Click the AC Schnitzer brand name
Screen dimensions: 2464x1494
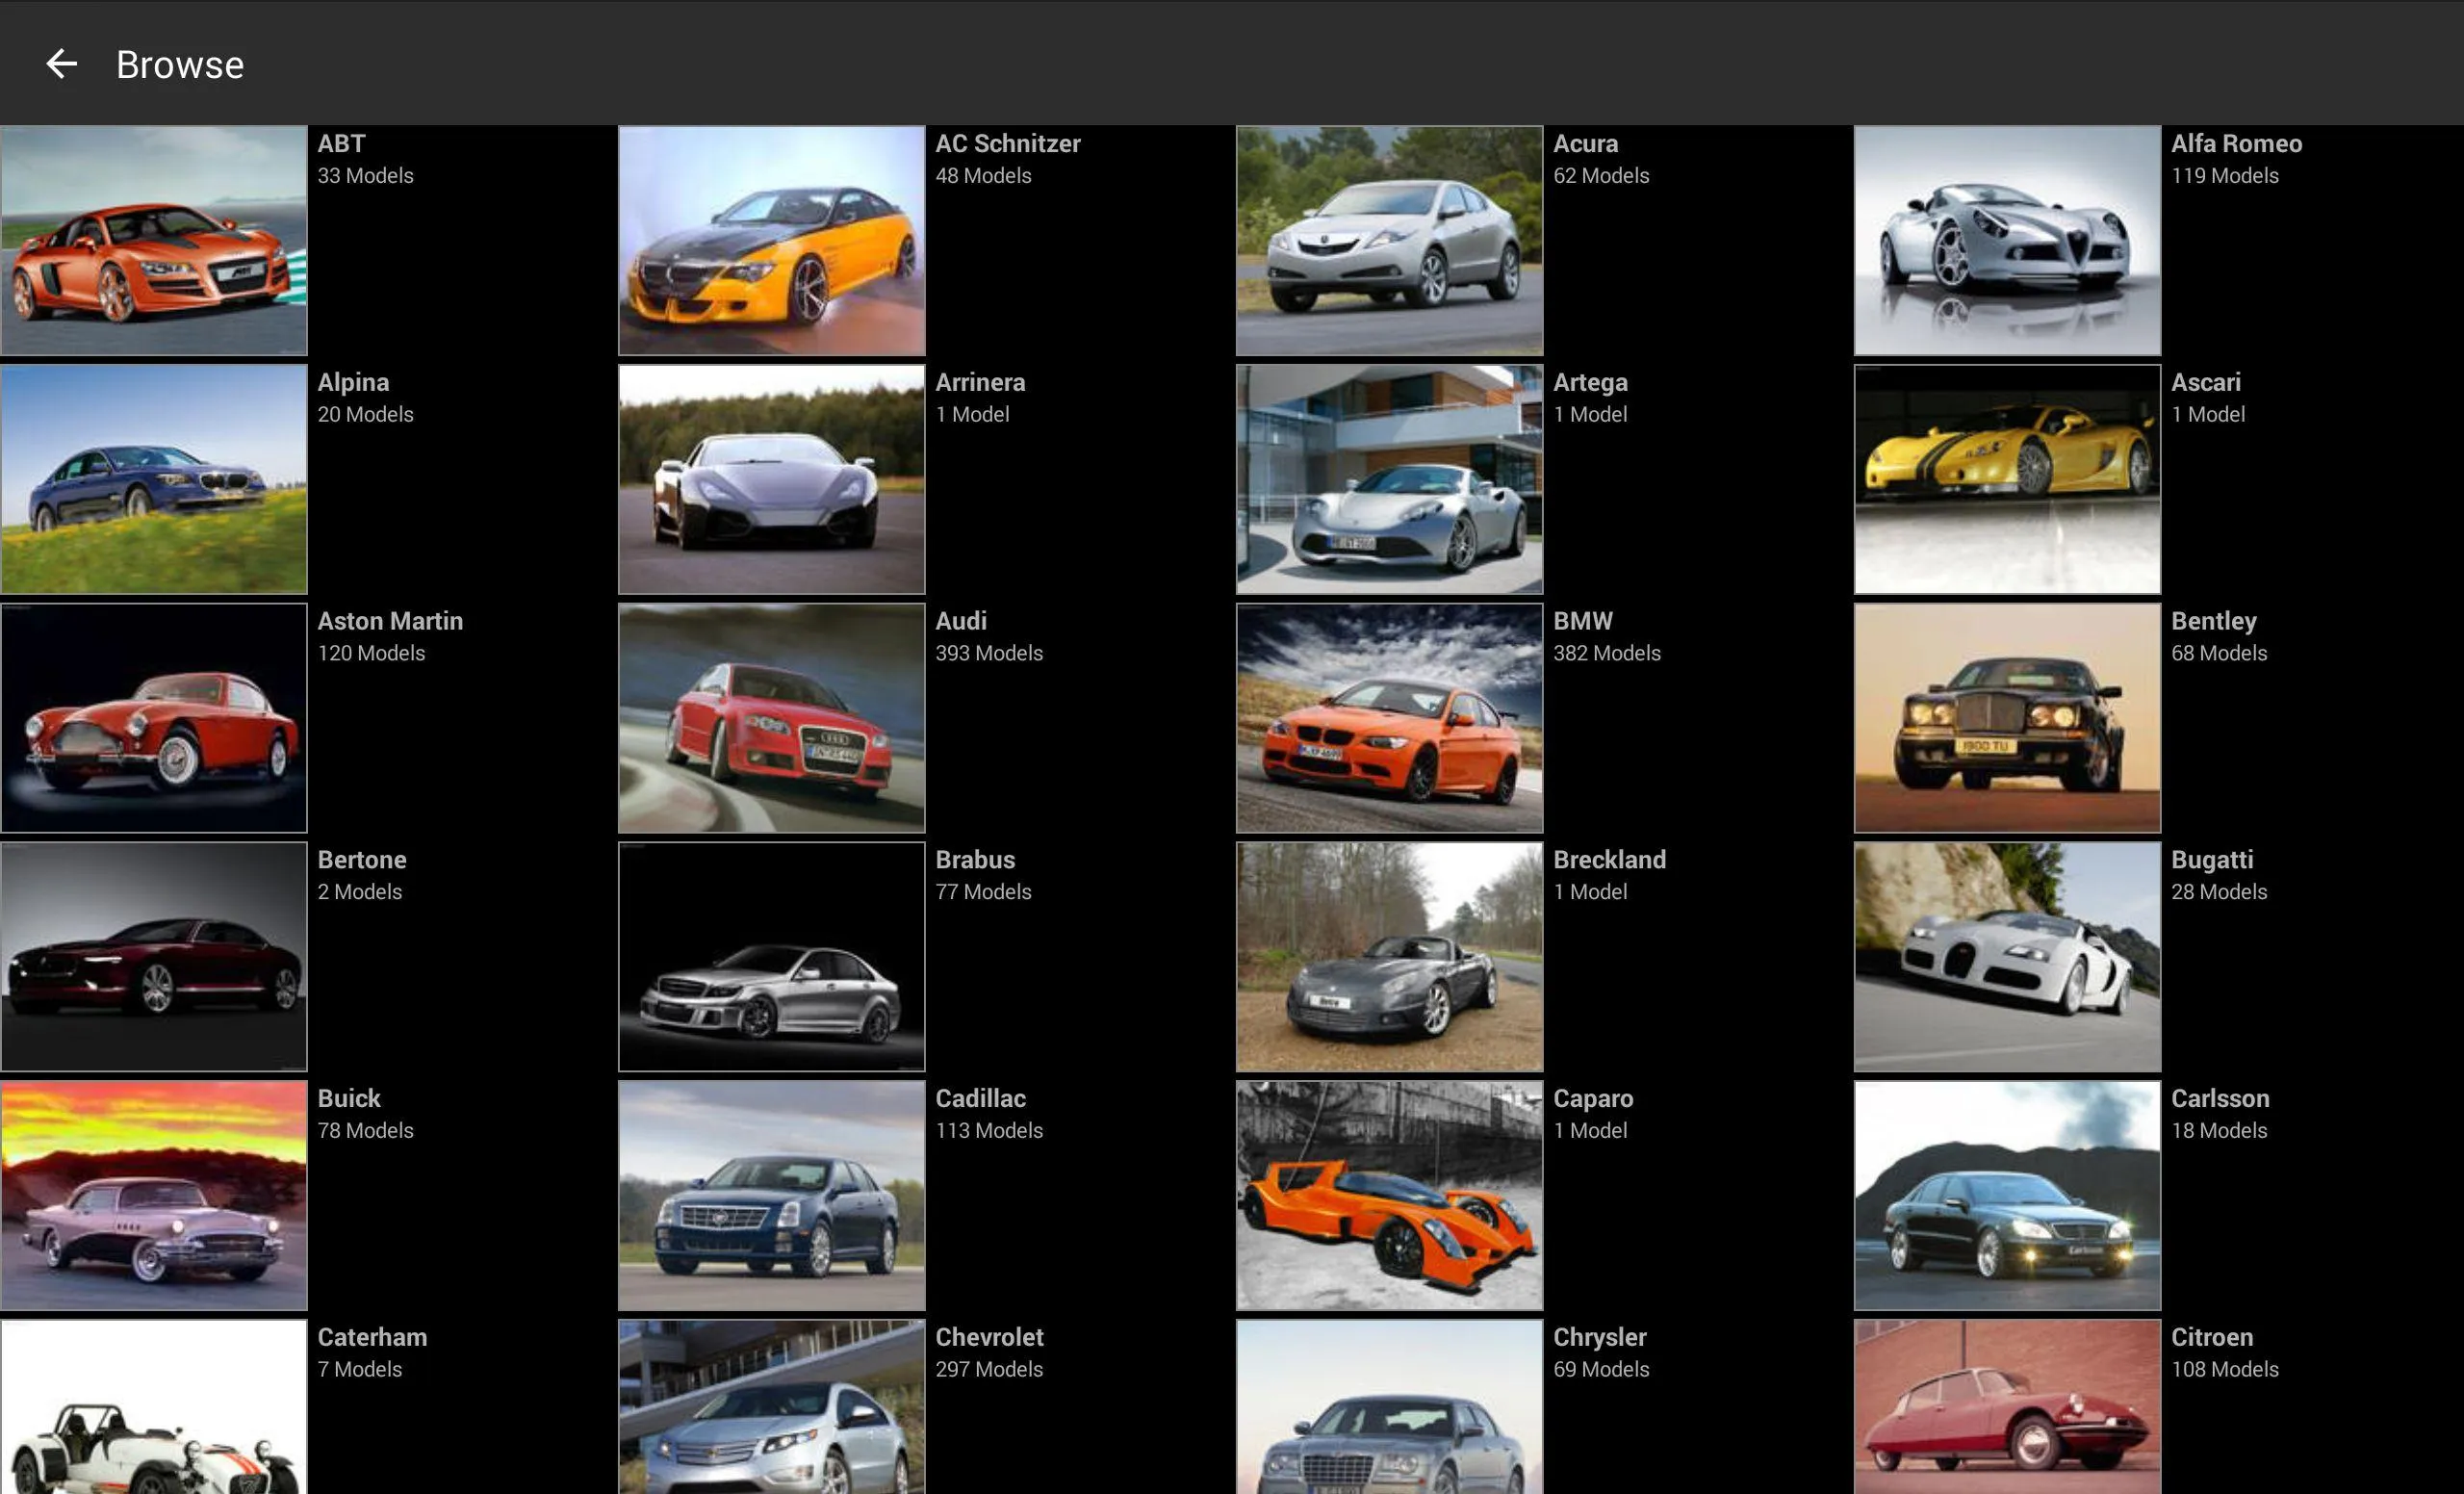[x=1008, y=144]
